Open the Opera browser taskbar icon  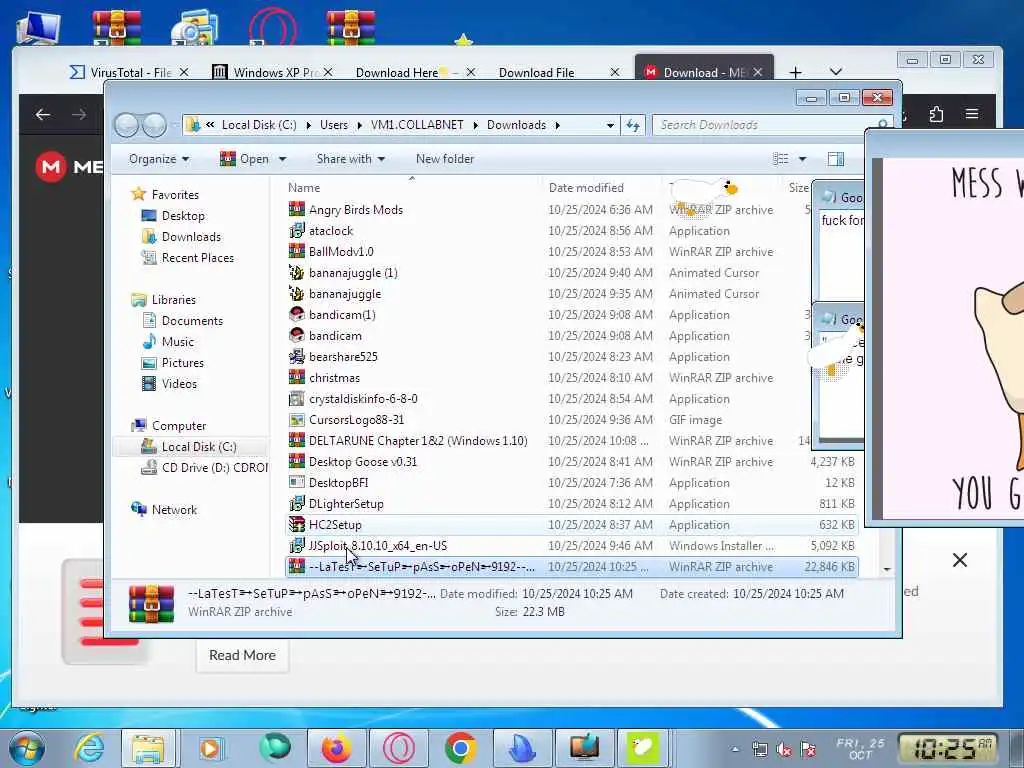(399, 748)
